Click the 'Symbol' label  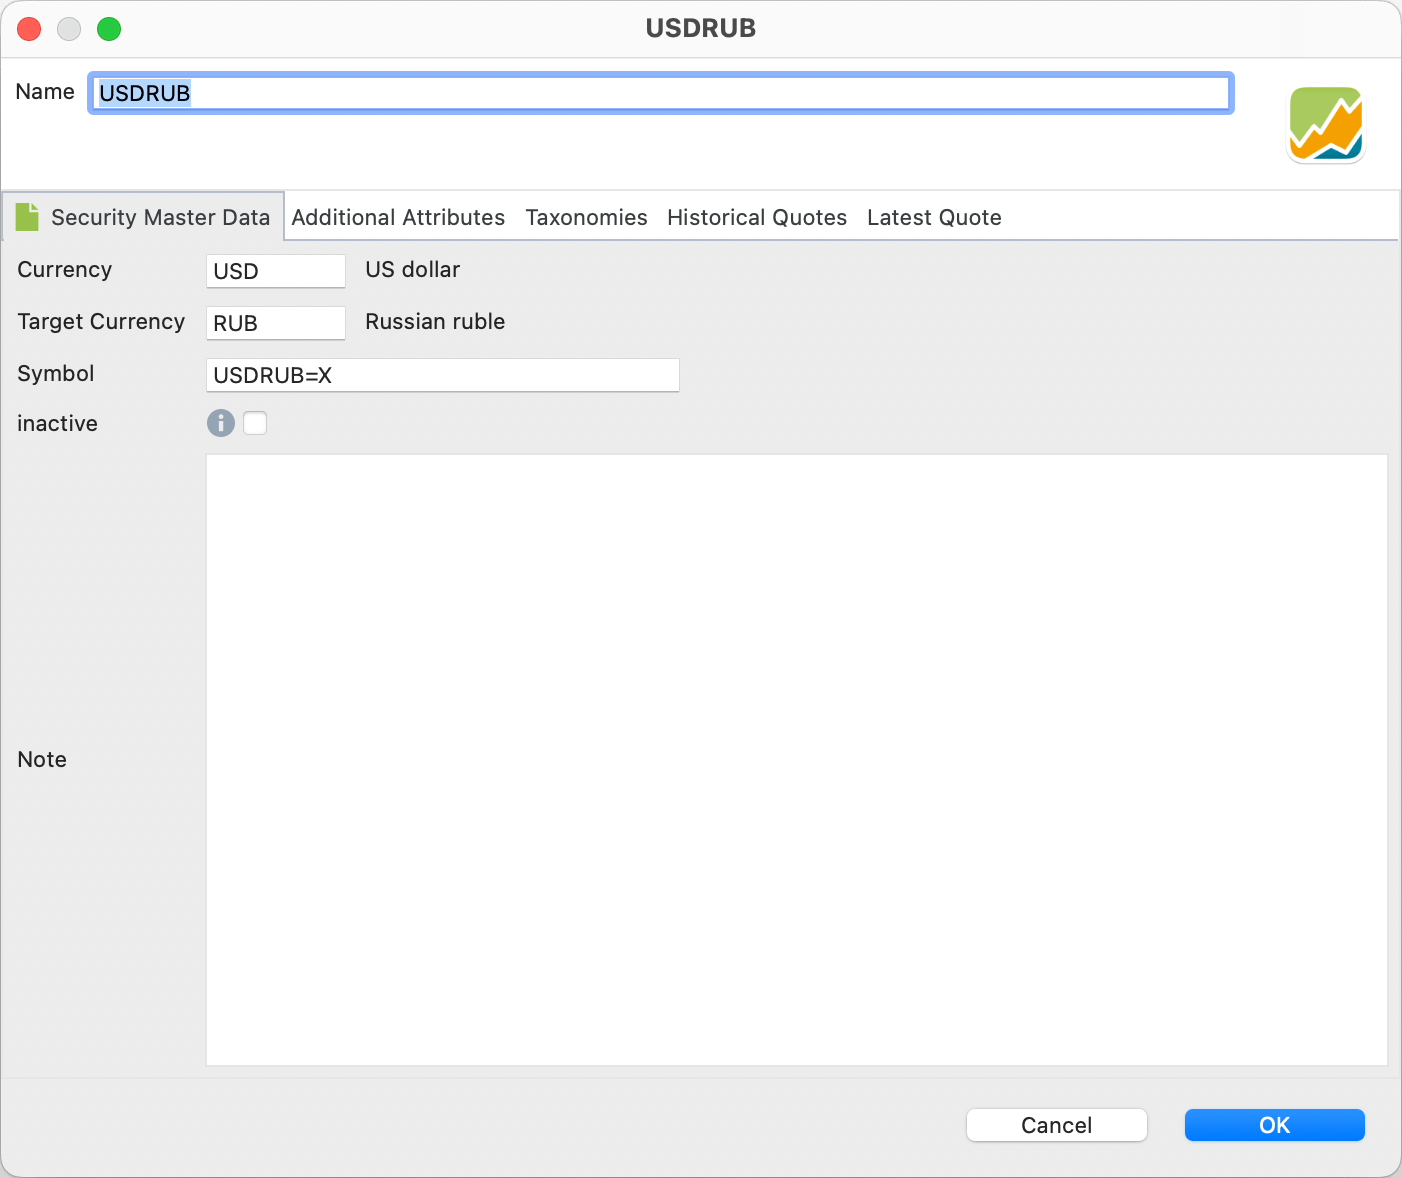56,374
